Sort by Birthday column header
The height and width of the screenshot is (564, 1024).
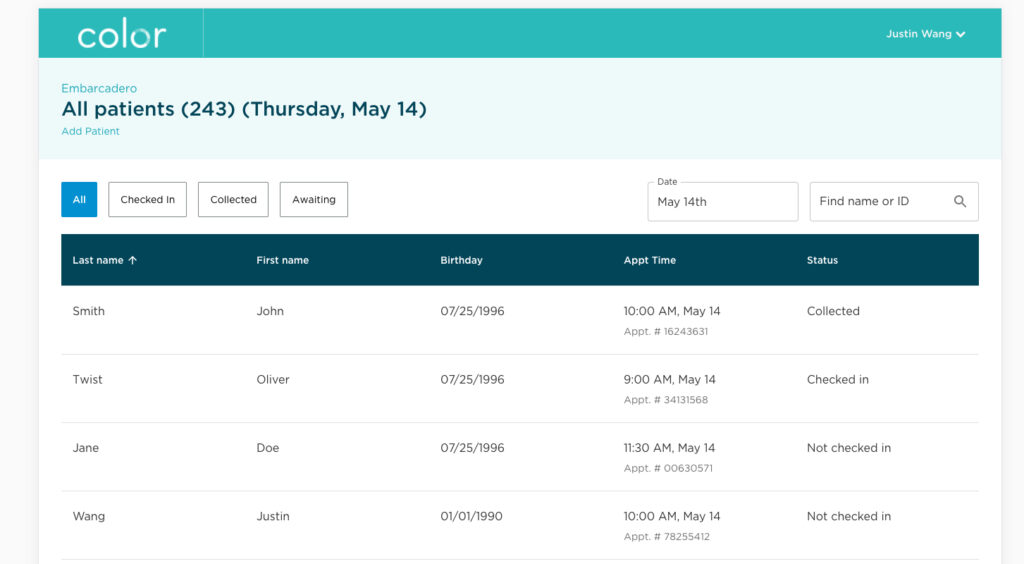[x=461, y=260]
